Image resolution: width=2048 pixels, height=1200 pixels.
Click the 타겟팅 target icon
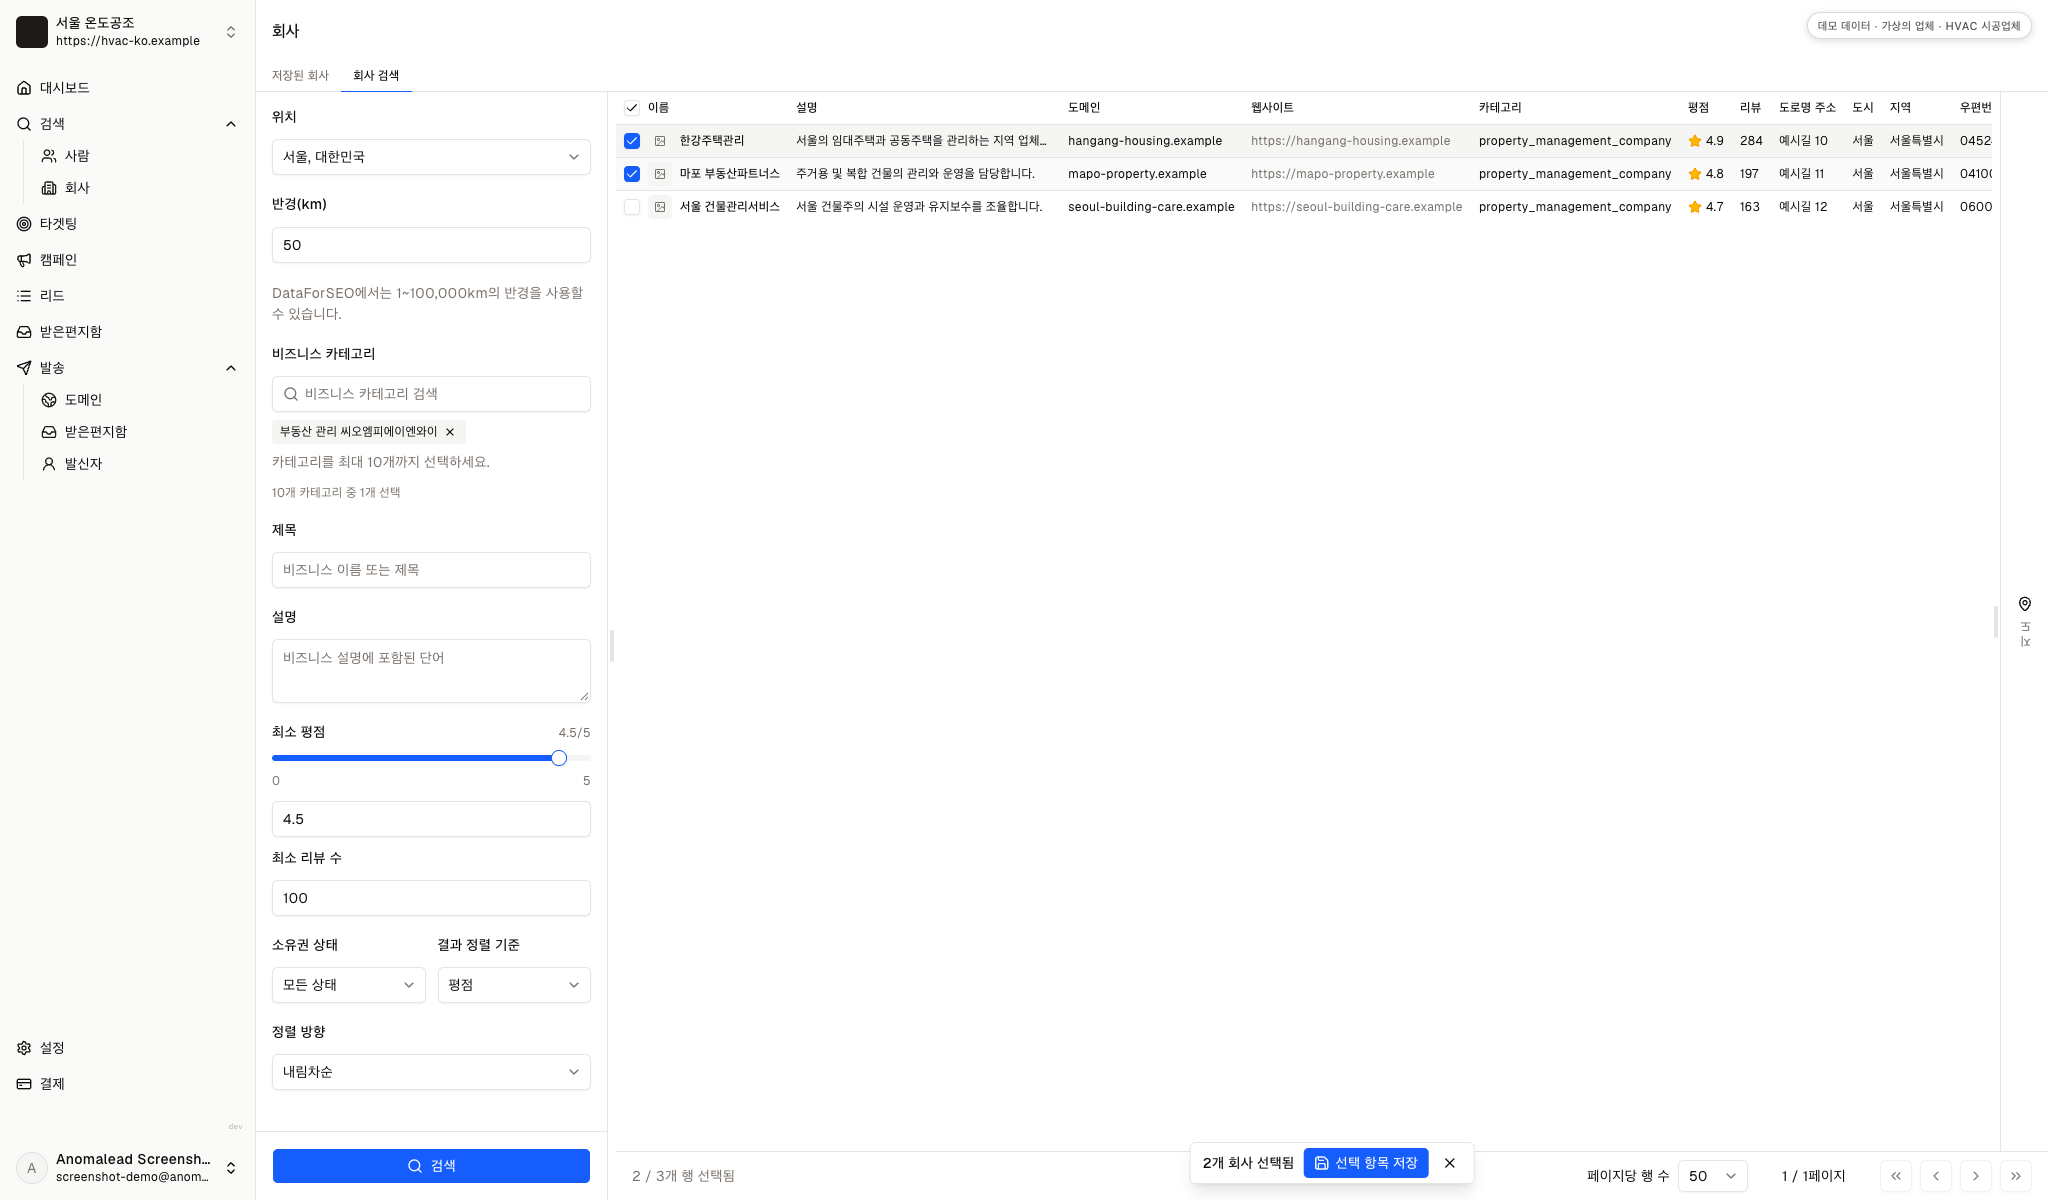24,224
